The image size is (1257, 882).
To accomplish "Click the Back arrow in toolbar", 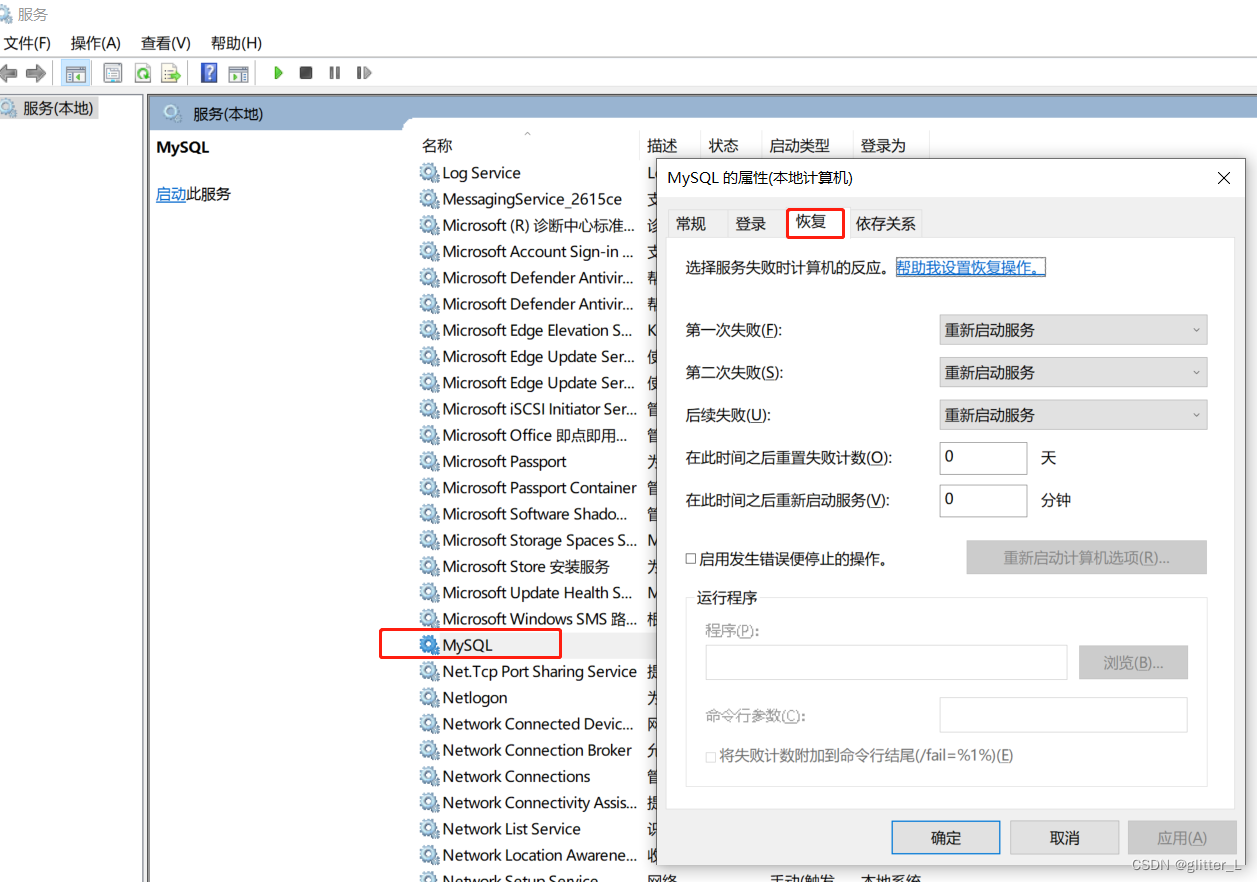I will pyautogui.click(x=9, y=73).
